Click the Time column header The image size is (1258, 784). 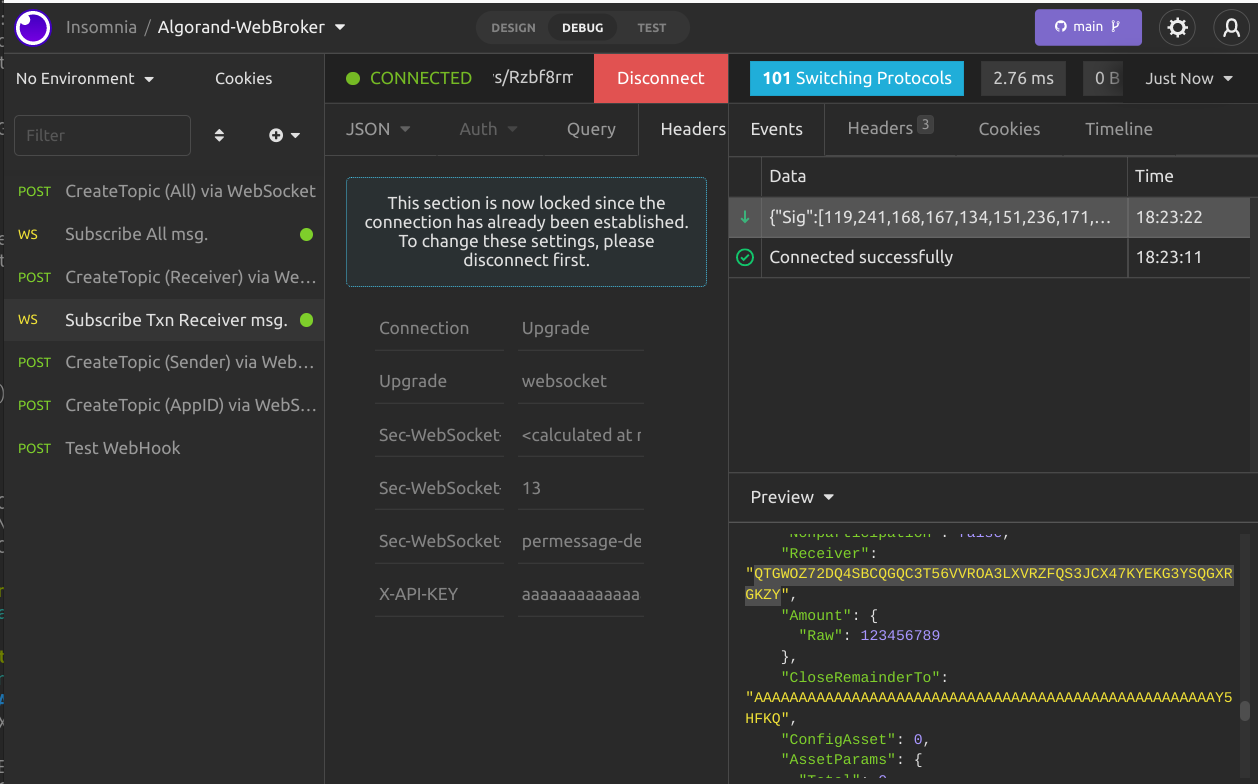1154,176
